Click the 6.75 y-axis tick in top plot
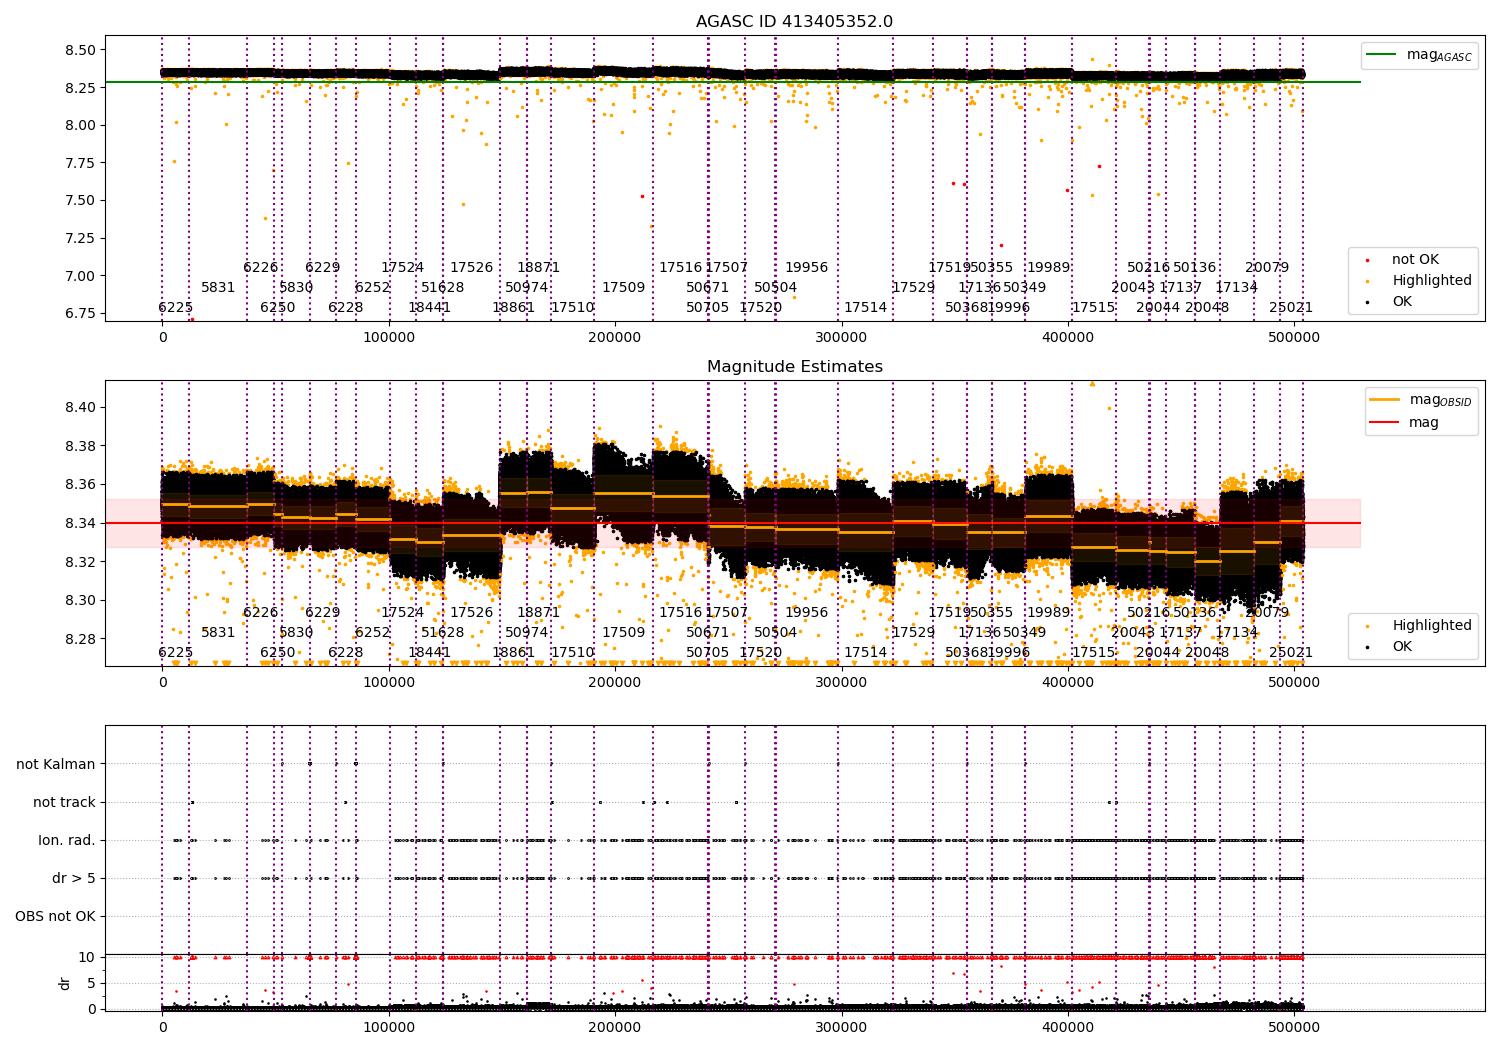 81,313
